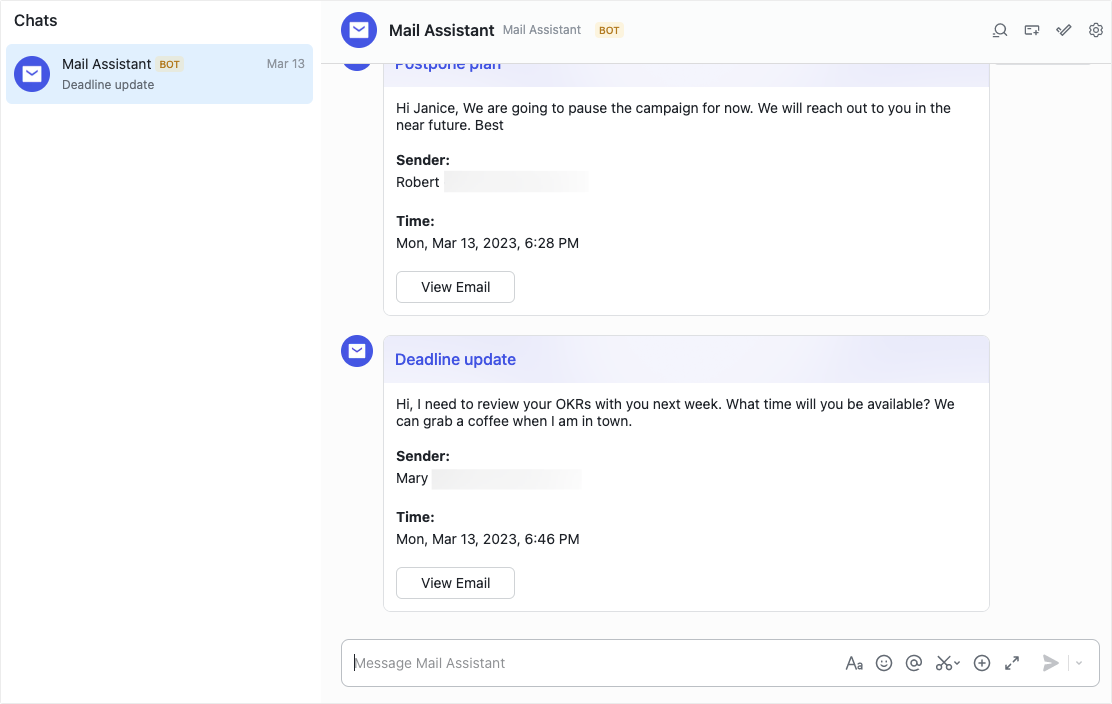Viewport: 1112px width, 704px height.
Task: Mention someone using the @ icon
Action: (913, 663)
